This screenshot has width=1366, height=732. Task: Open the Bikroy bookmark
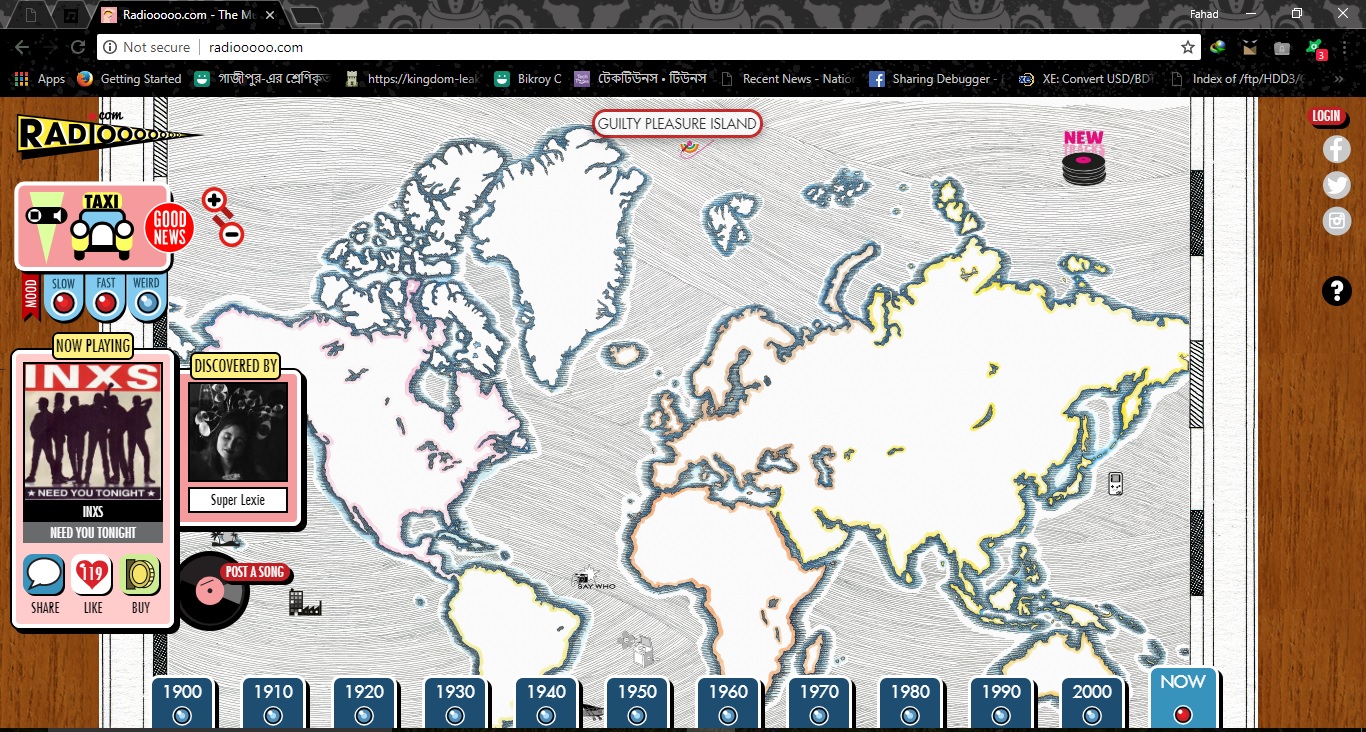(x=527, y=79)
